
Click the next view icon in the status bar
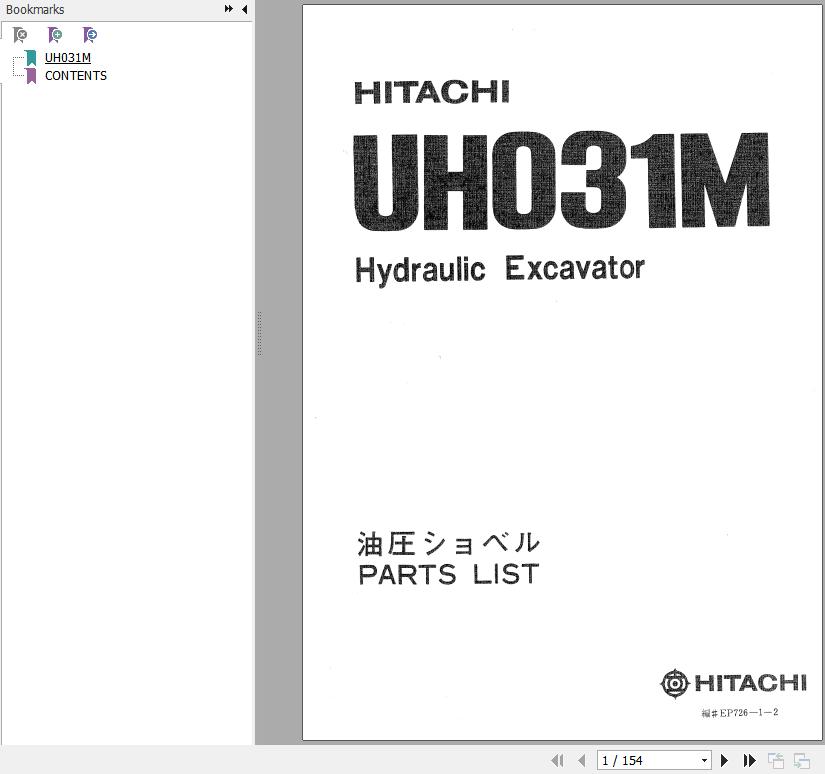coord(801,761)
